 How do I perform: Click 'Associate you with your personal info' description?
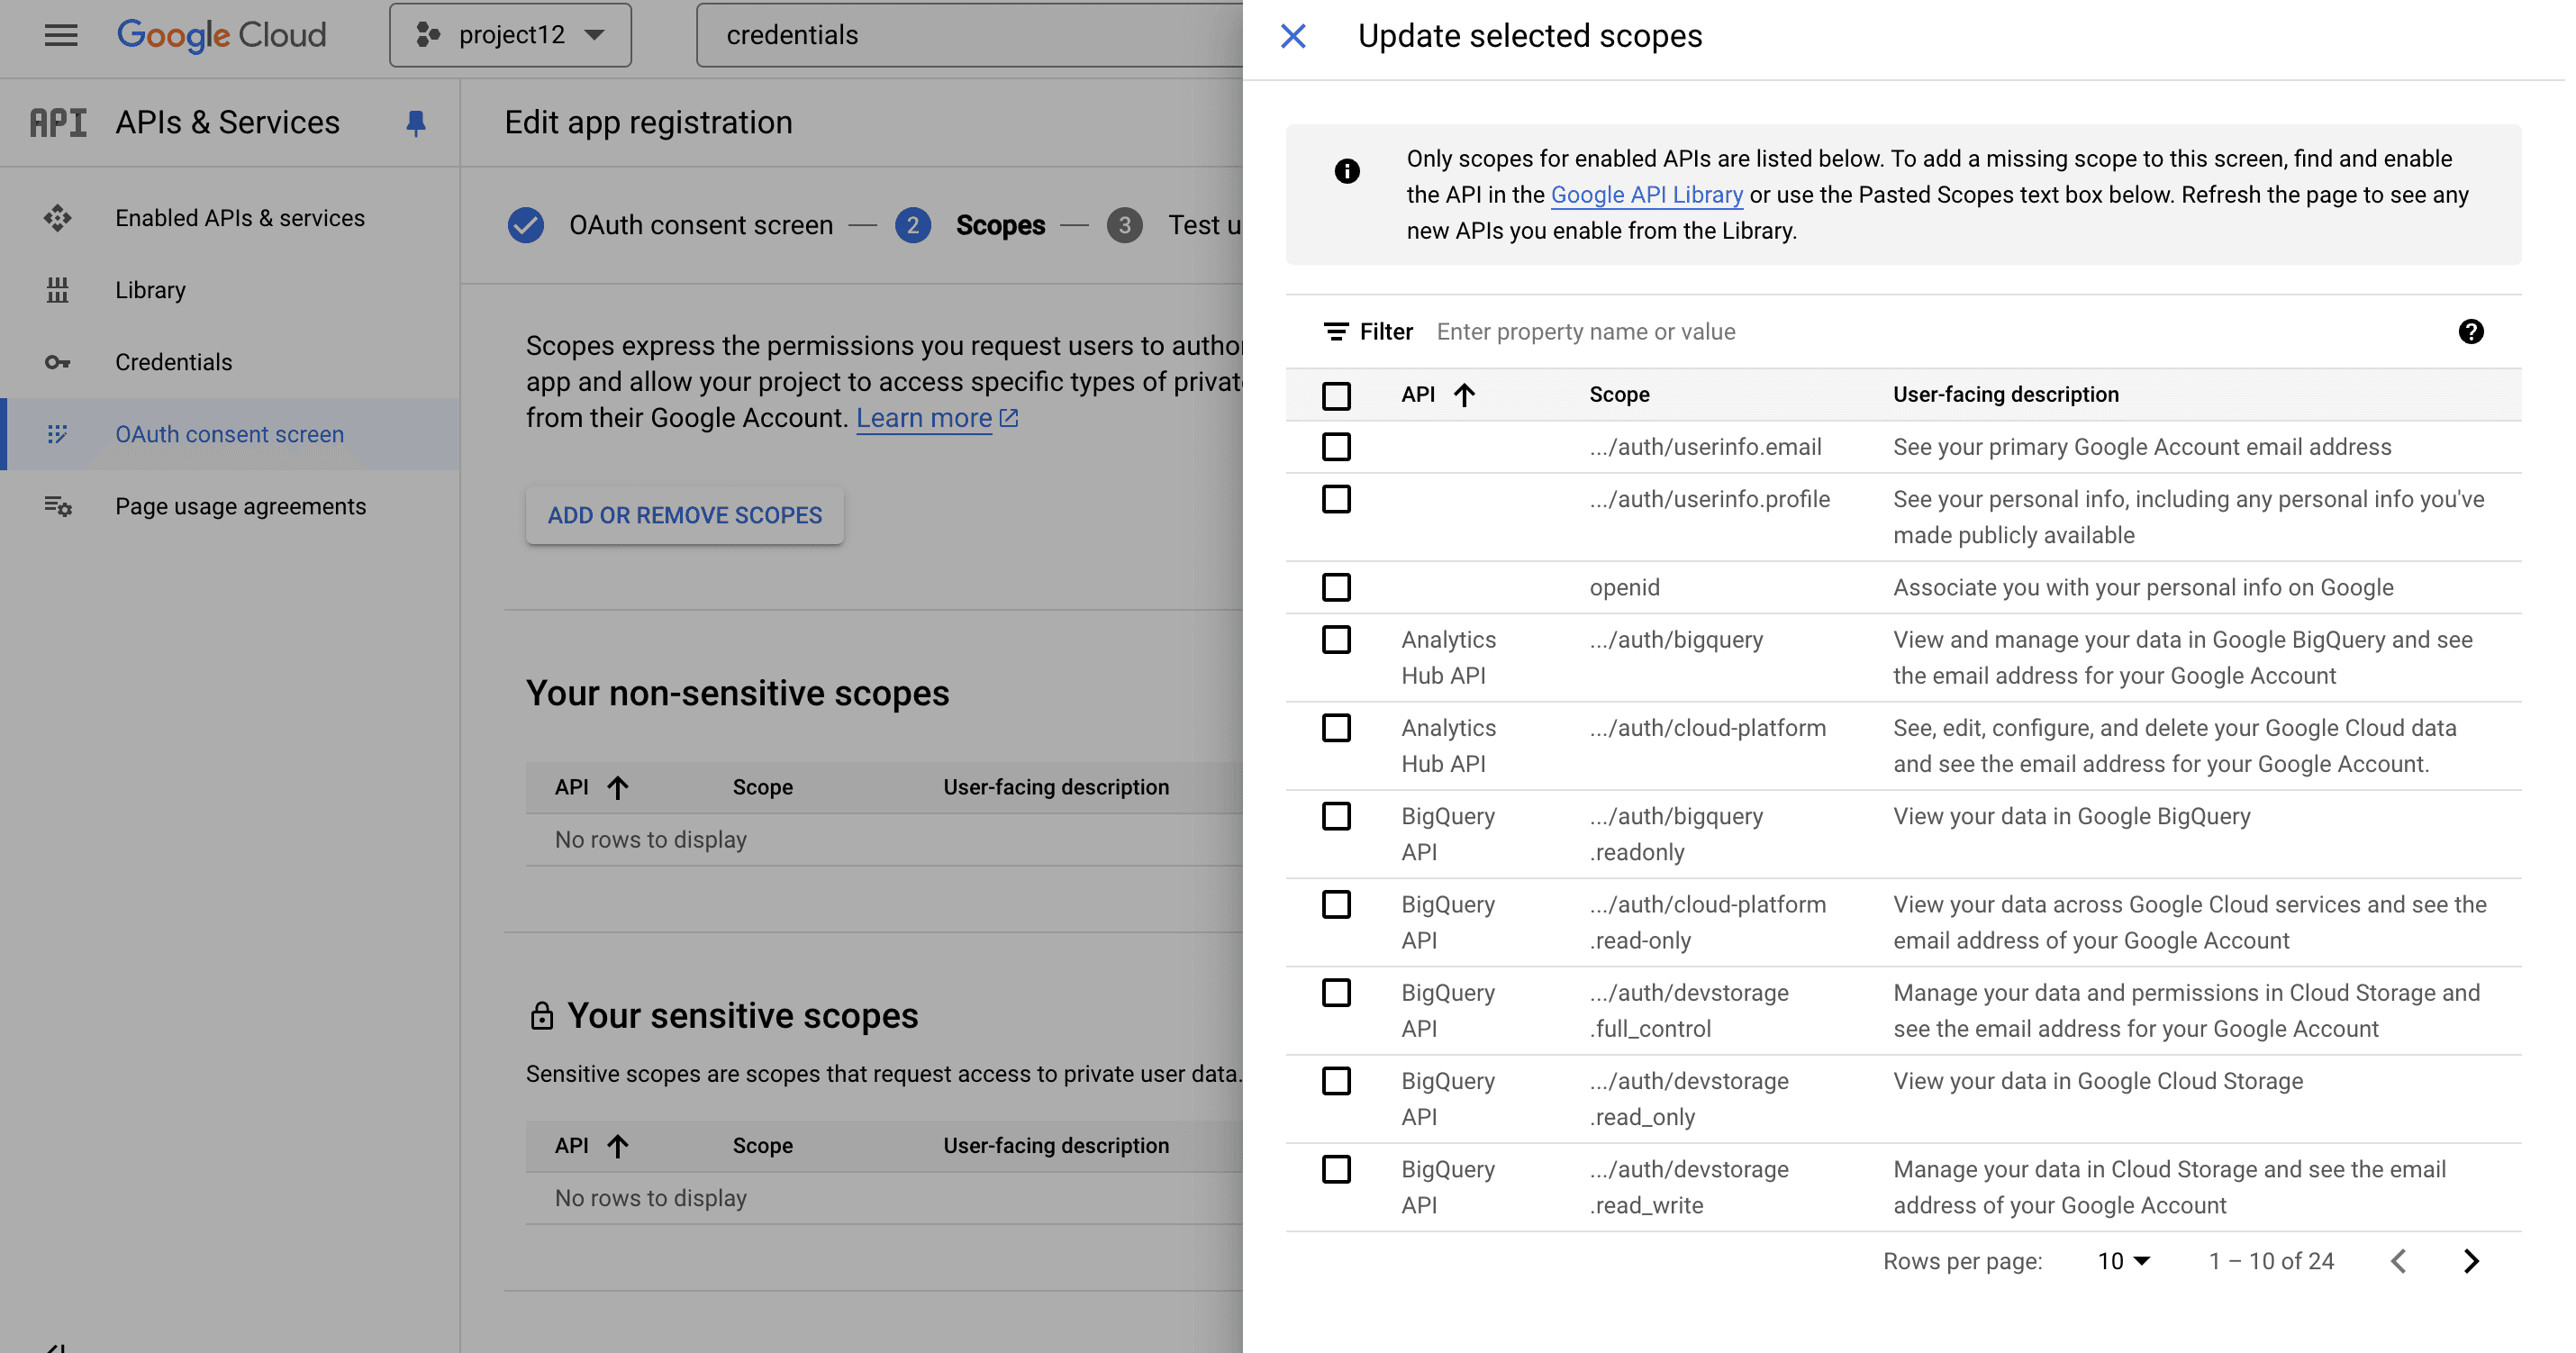[2143, 587]
